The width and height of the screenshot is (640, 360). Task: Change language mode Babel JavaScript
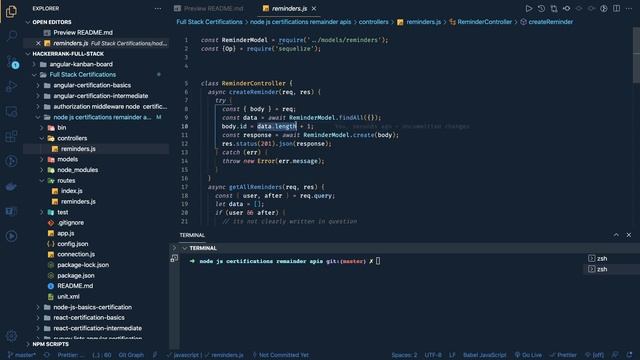tap(484, 355)
